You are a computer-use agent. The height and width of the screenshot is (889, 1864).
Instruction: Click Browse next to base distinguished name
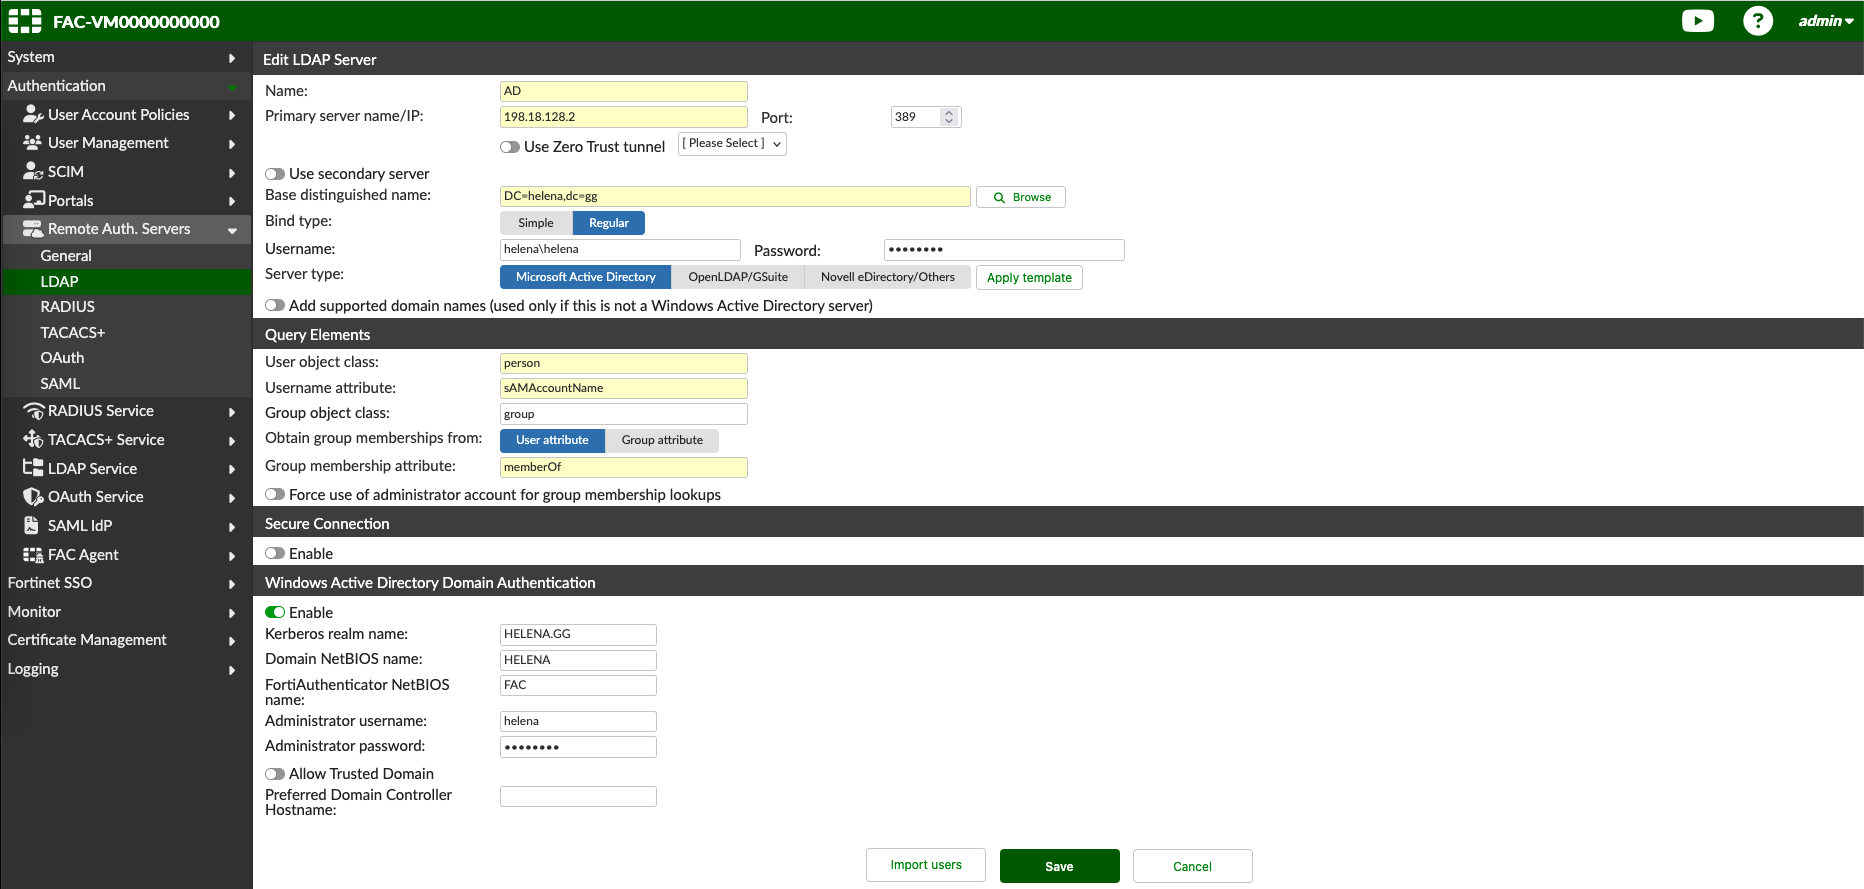click(x=1021, y=197)
